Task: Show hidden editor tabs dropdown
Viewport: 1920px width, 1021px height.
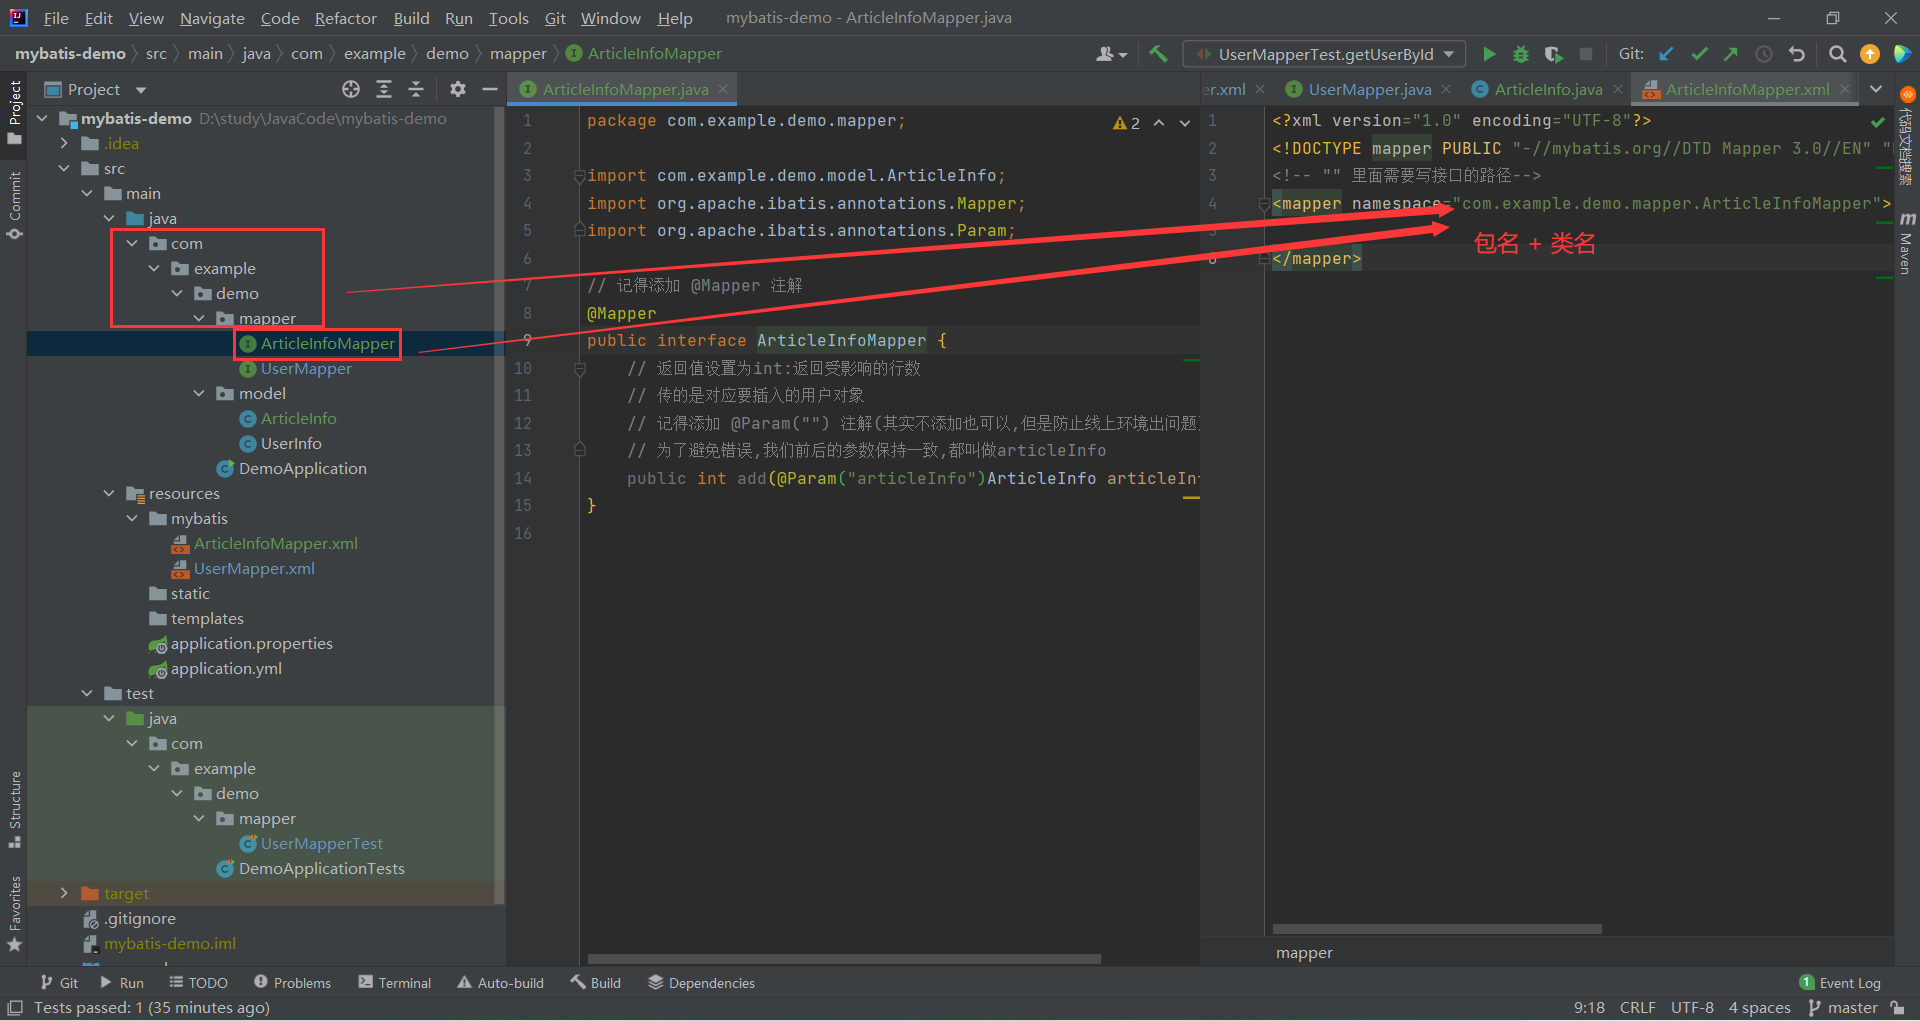Action: (1876, 89)
